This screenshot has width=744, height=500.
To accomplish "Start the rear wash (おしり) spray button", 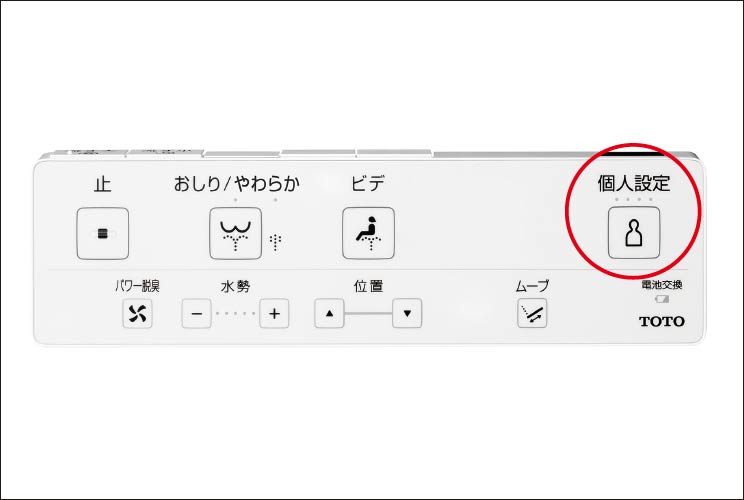I will point(235,233).
